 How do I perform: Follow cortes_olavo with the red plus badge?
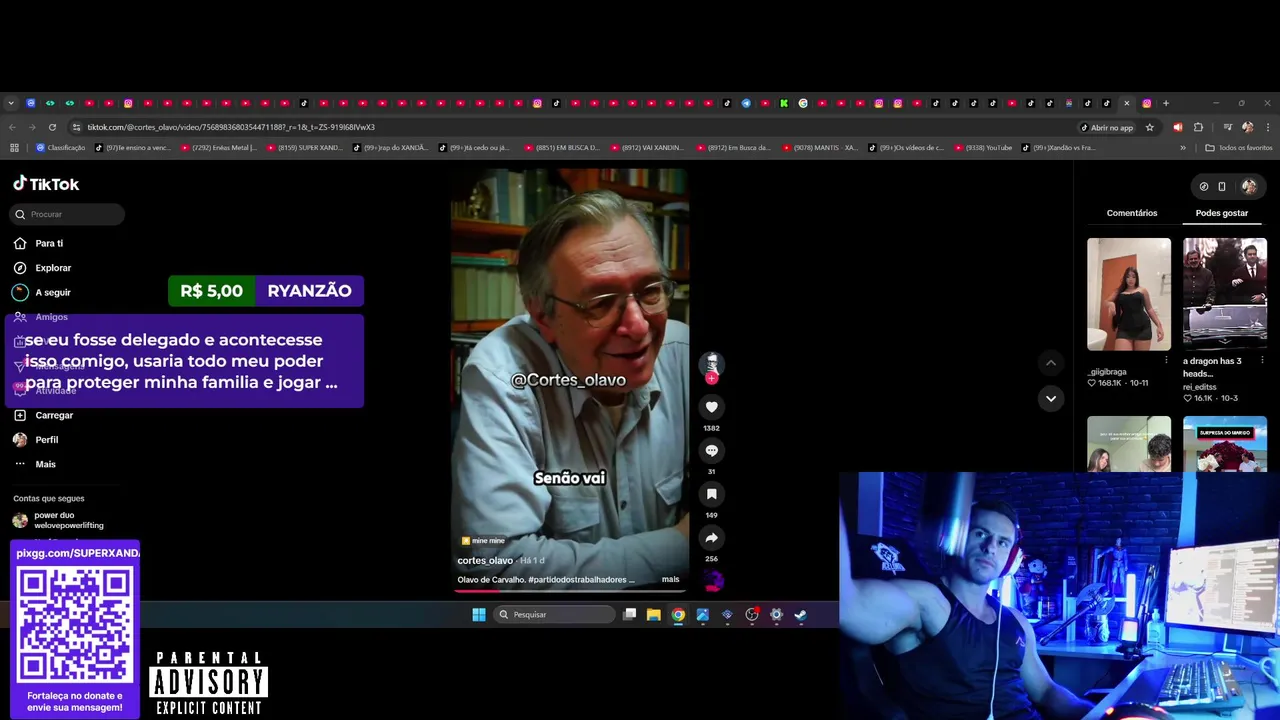tap(711, 378)
